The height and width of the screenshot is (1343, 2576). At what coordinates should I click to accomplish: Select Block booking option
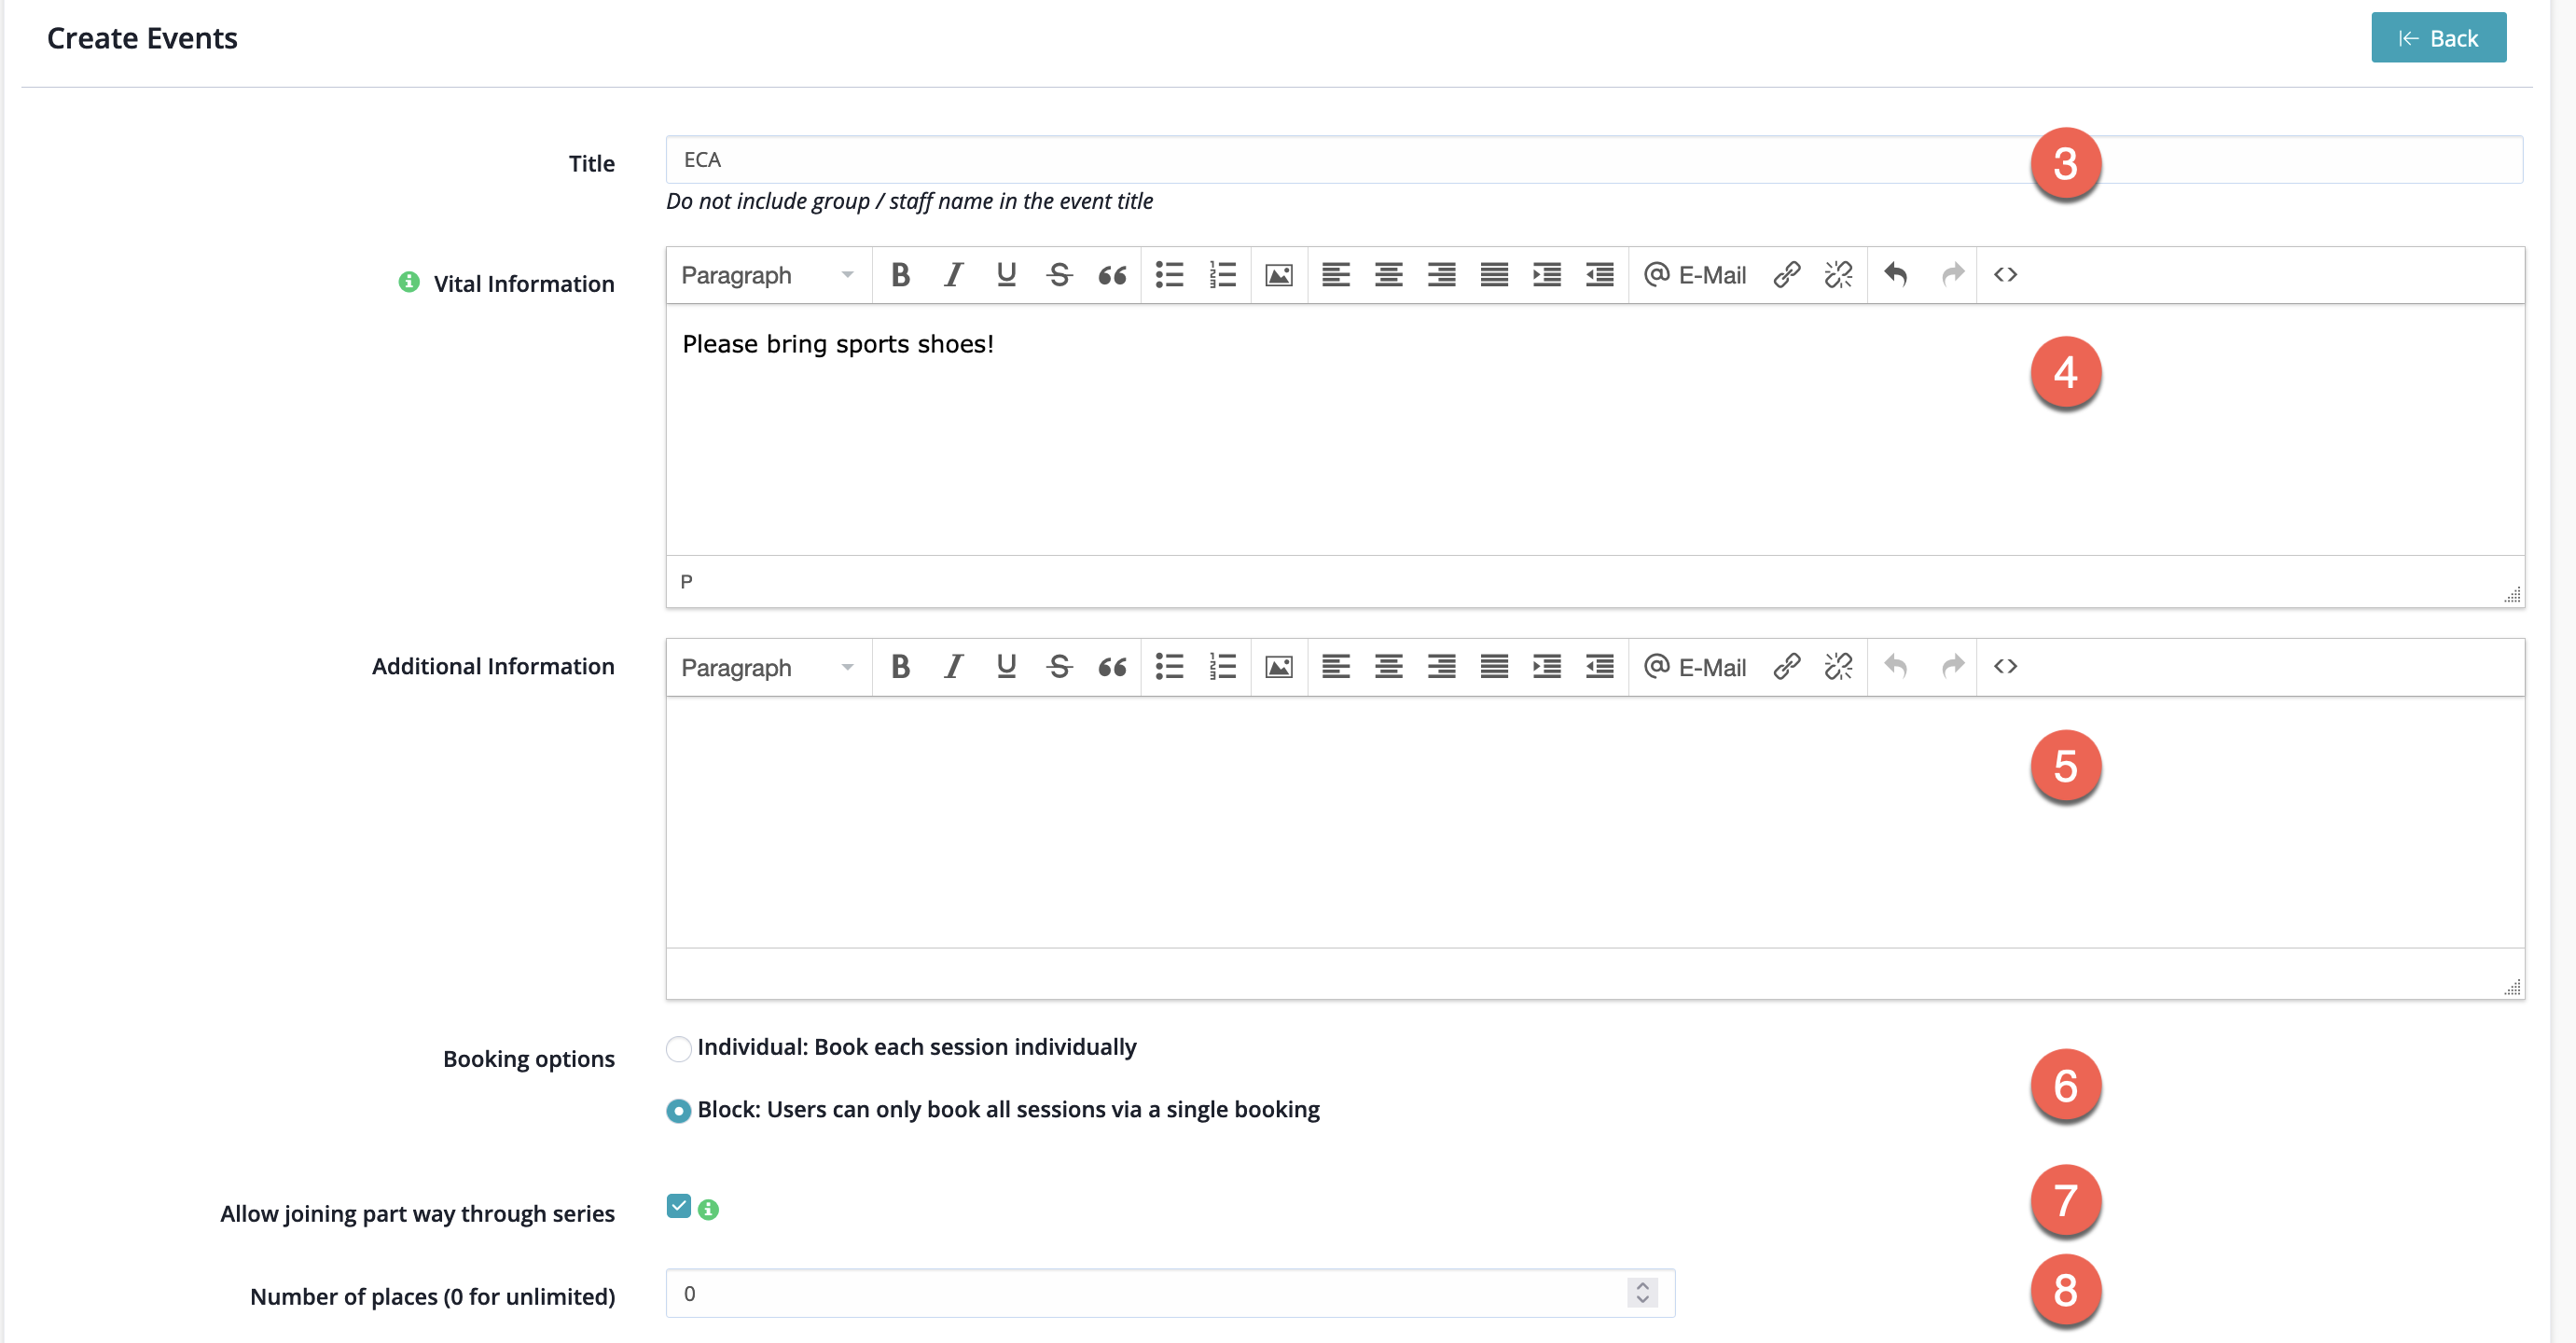click(679, 1111)
